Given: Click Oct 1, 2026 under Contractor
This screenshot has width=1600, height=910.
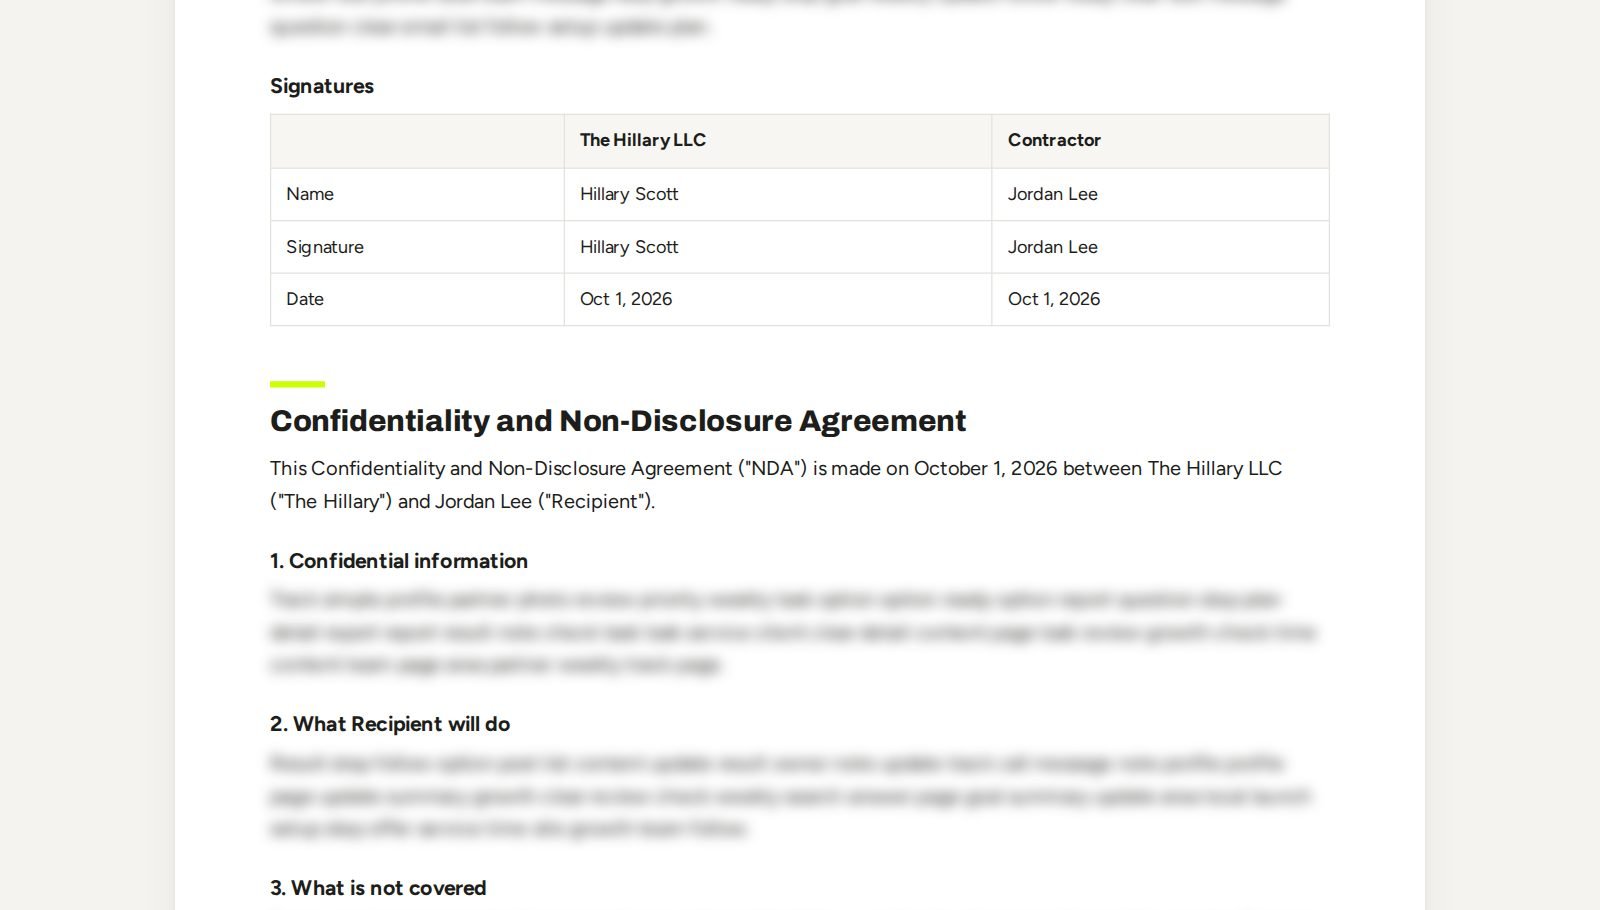Looking at the screenshot, I should click(1054, 299).
